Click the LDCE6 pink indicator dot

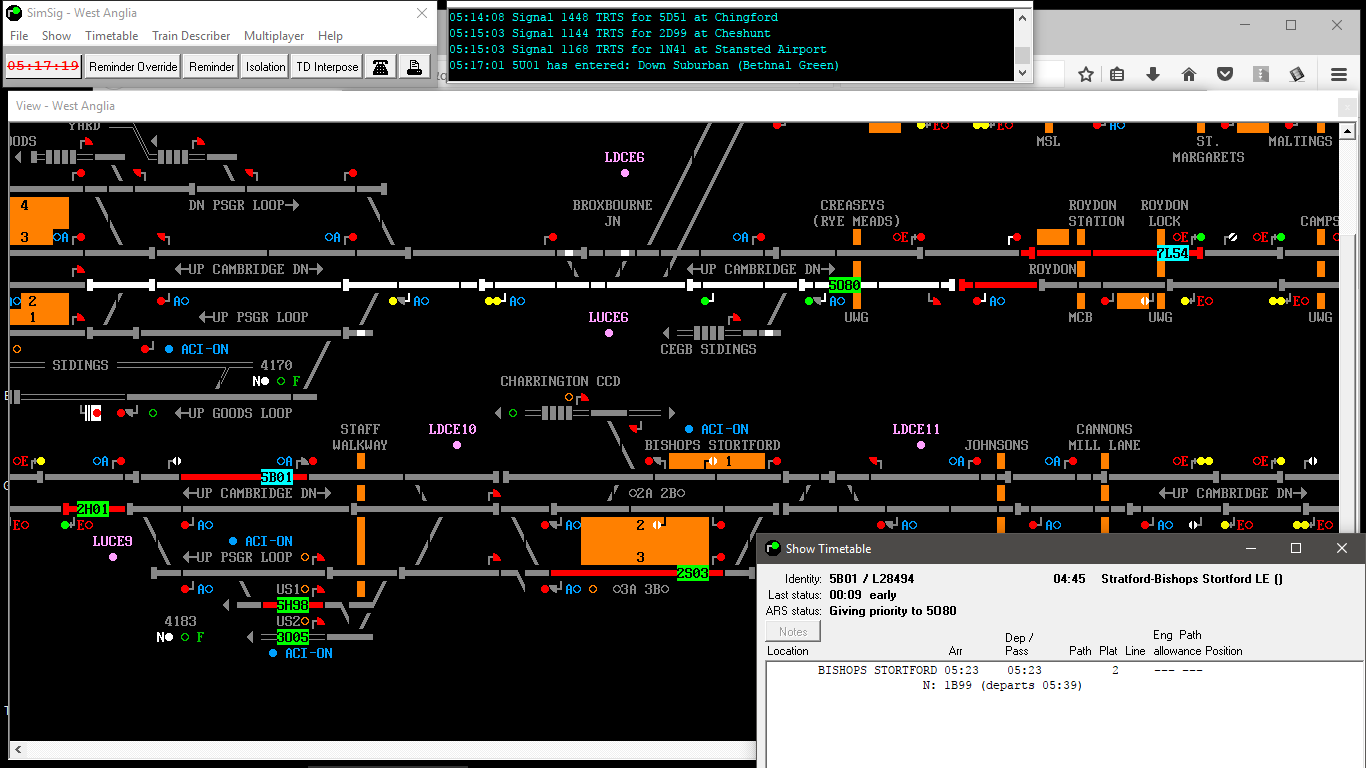pos(625,173)
